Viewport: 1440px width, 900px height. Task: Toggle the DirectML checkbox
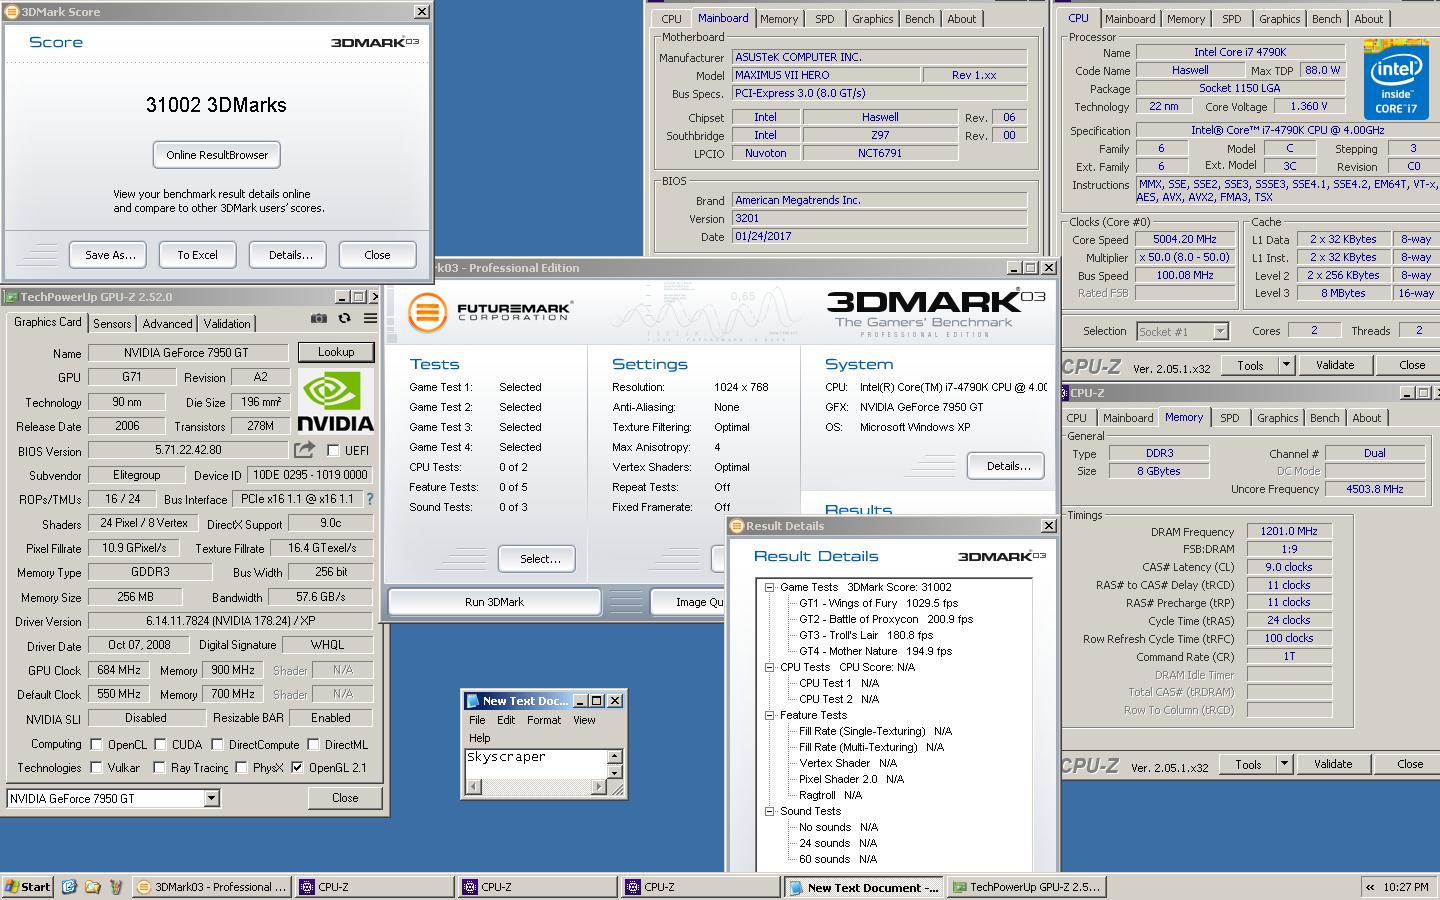313,745
